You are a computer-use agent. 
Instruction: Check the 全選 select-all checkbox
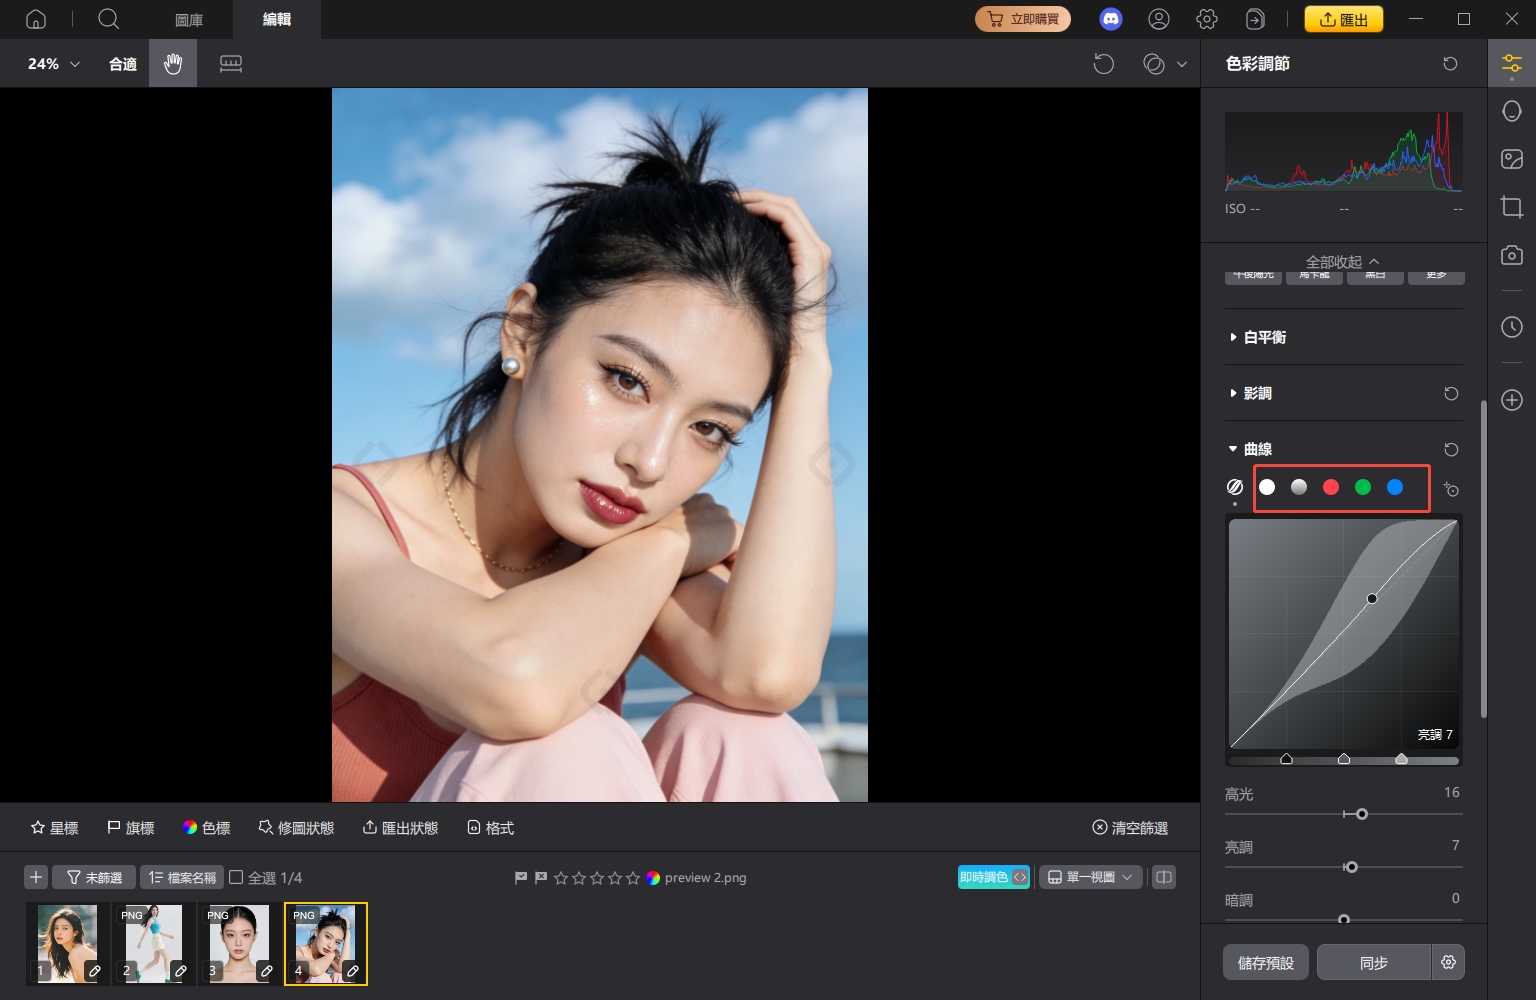click(236, 877)
